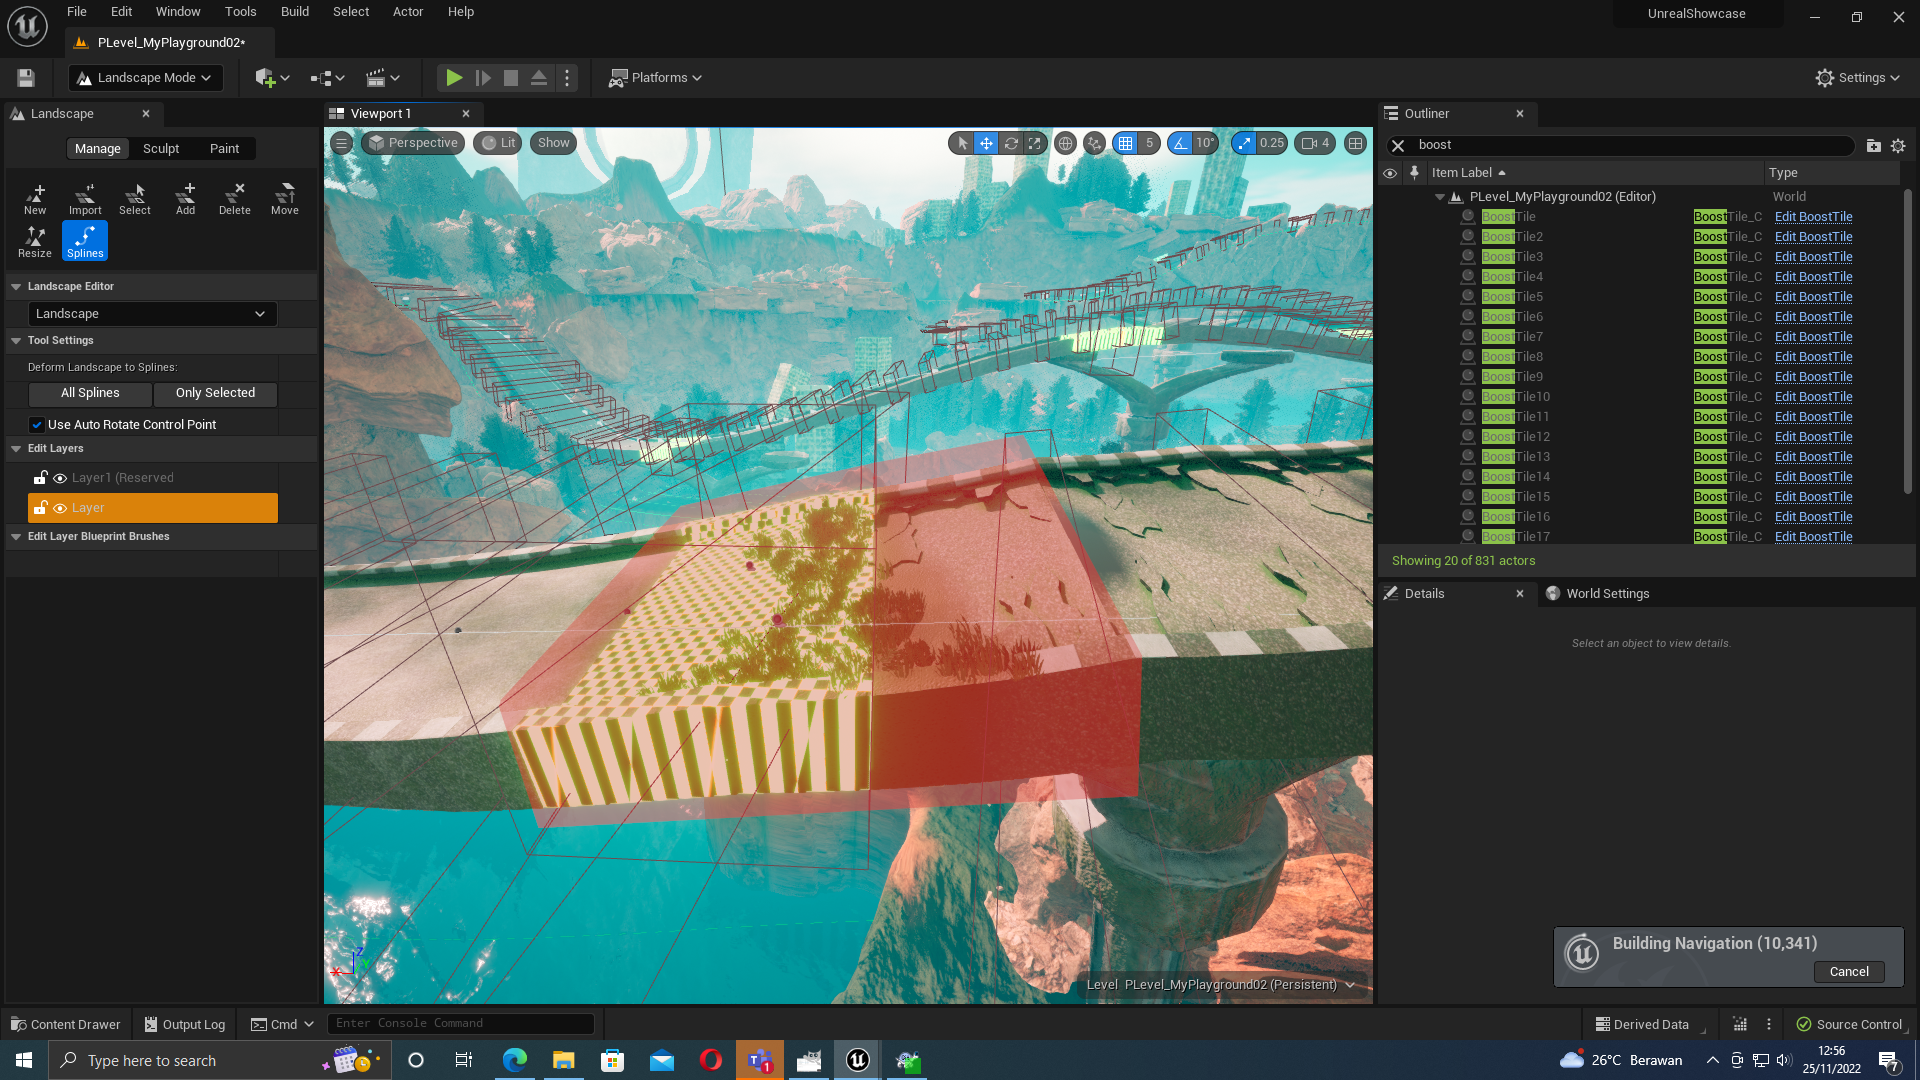Open the Landscape Mode dropdown
Screen dimensions: 1920x1080
coord(145,78)
